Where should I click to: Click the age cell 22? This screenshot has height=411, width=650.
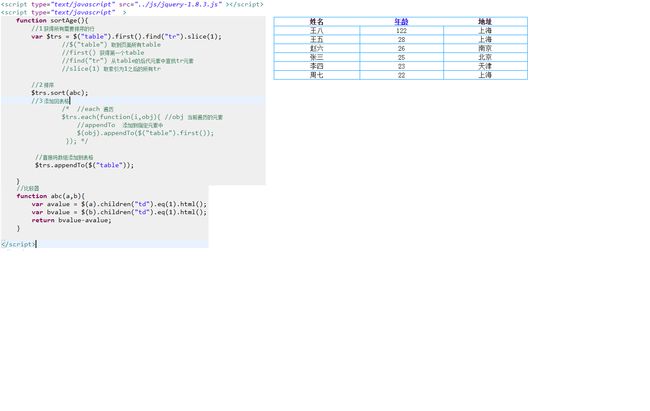pyautogui.click(x=401, y=75)
